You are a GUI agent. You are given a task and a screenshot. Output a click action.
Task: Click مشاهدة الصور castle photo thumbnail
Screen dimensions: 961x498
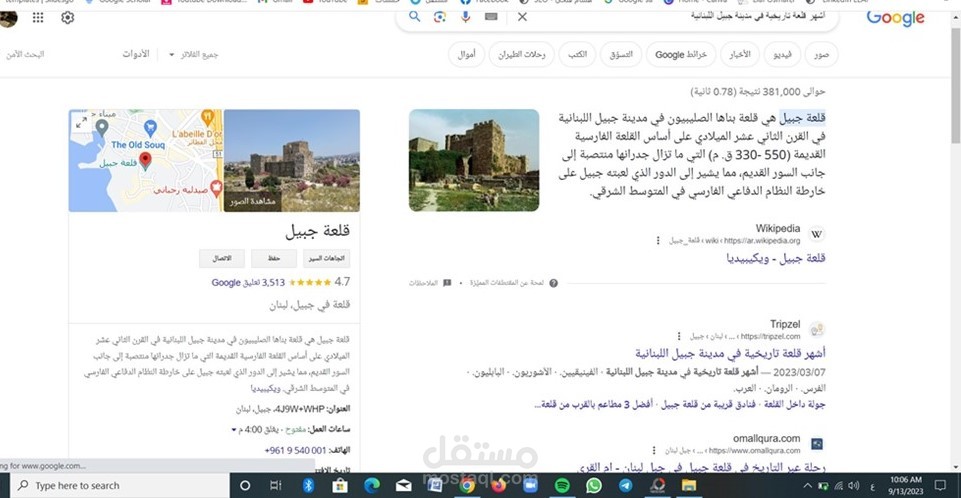(292, 160)
